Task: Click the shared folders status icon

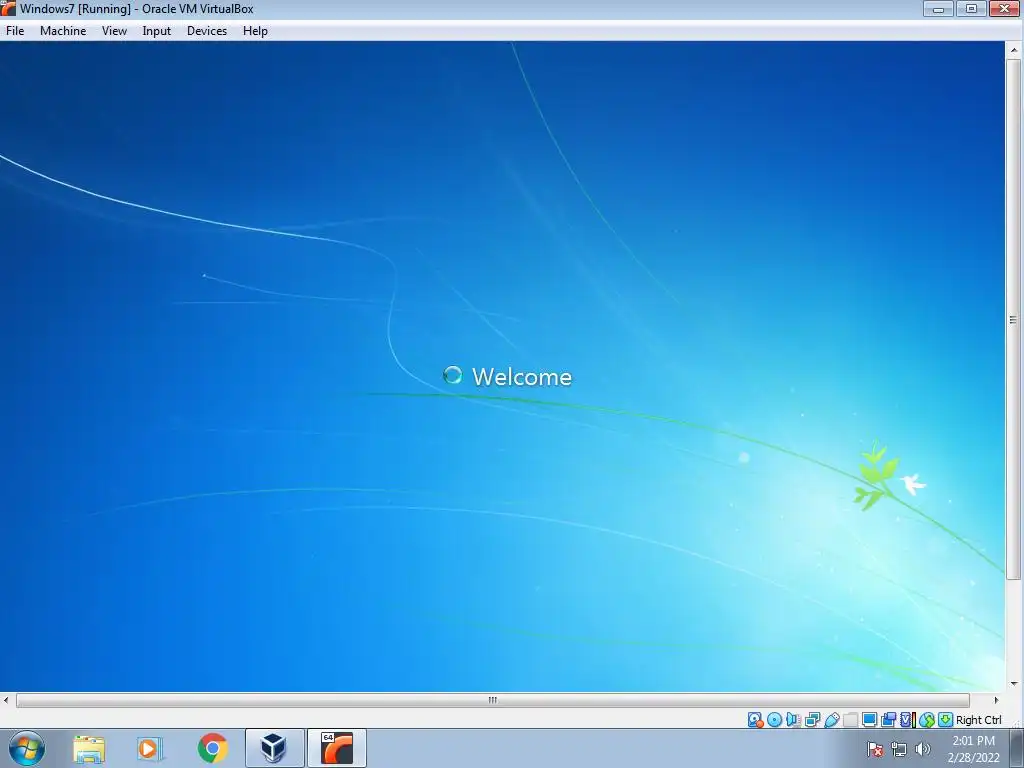Action: tap(850, 720)
